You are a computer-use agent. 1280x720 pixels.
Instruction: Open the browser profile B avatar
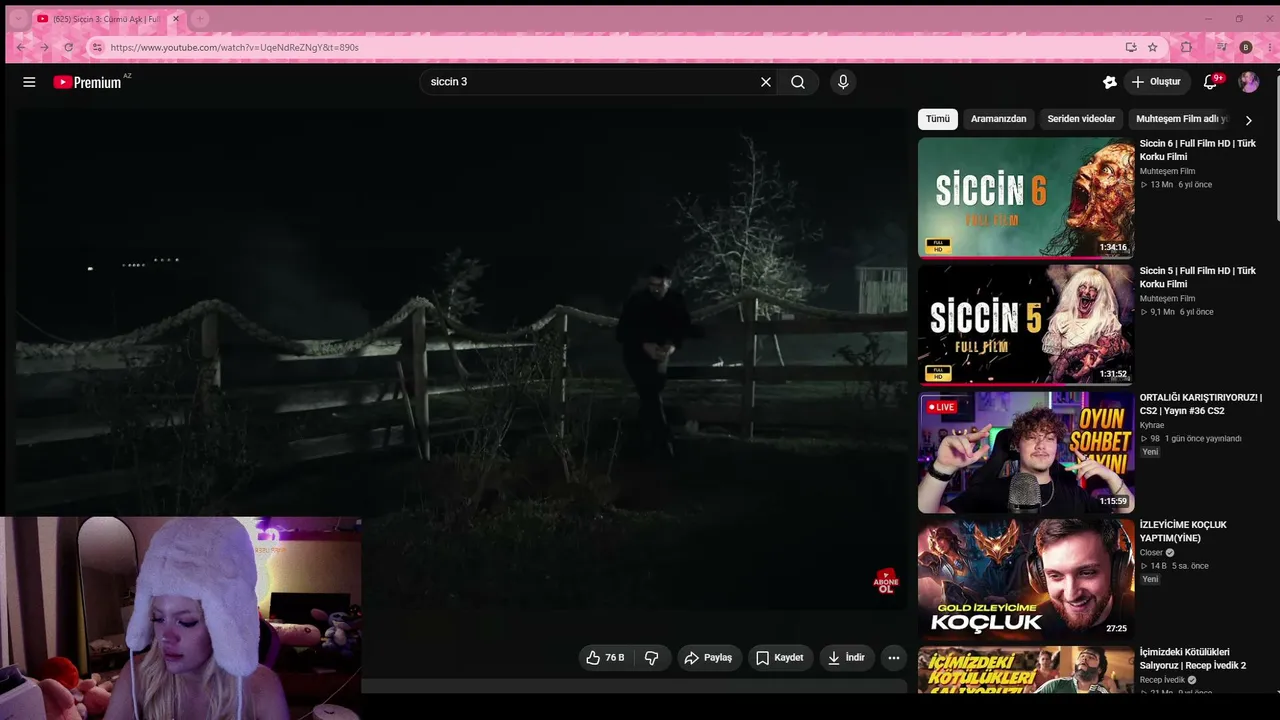pyautogui.click(x=1246, y=47)
